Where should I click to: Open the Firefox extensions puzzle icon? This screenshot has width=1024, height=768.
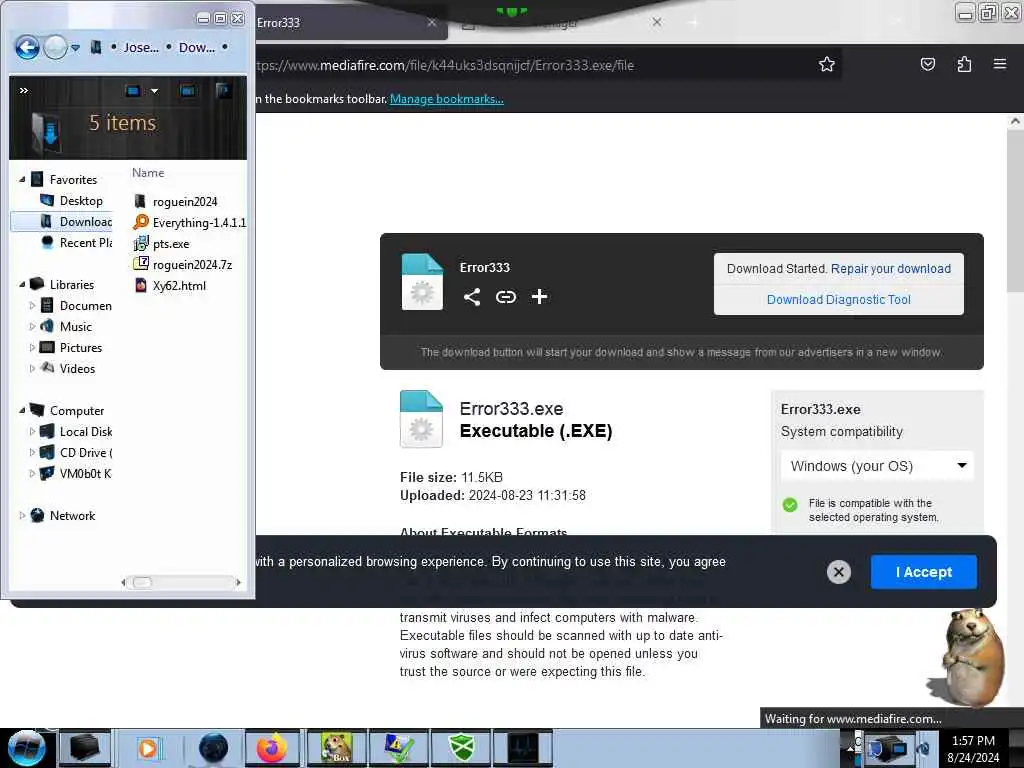pyautogui.click(x=964, y=64)
